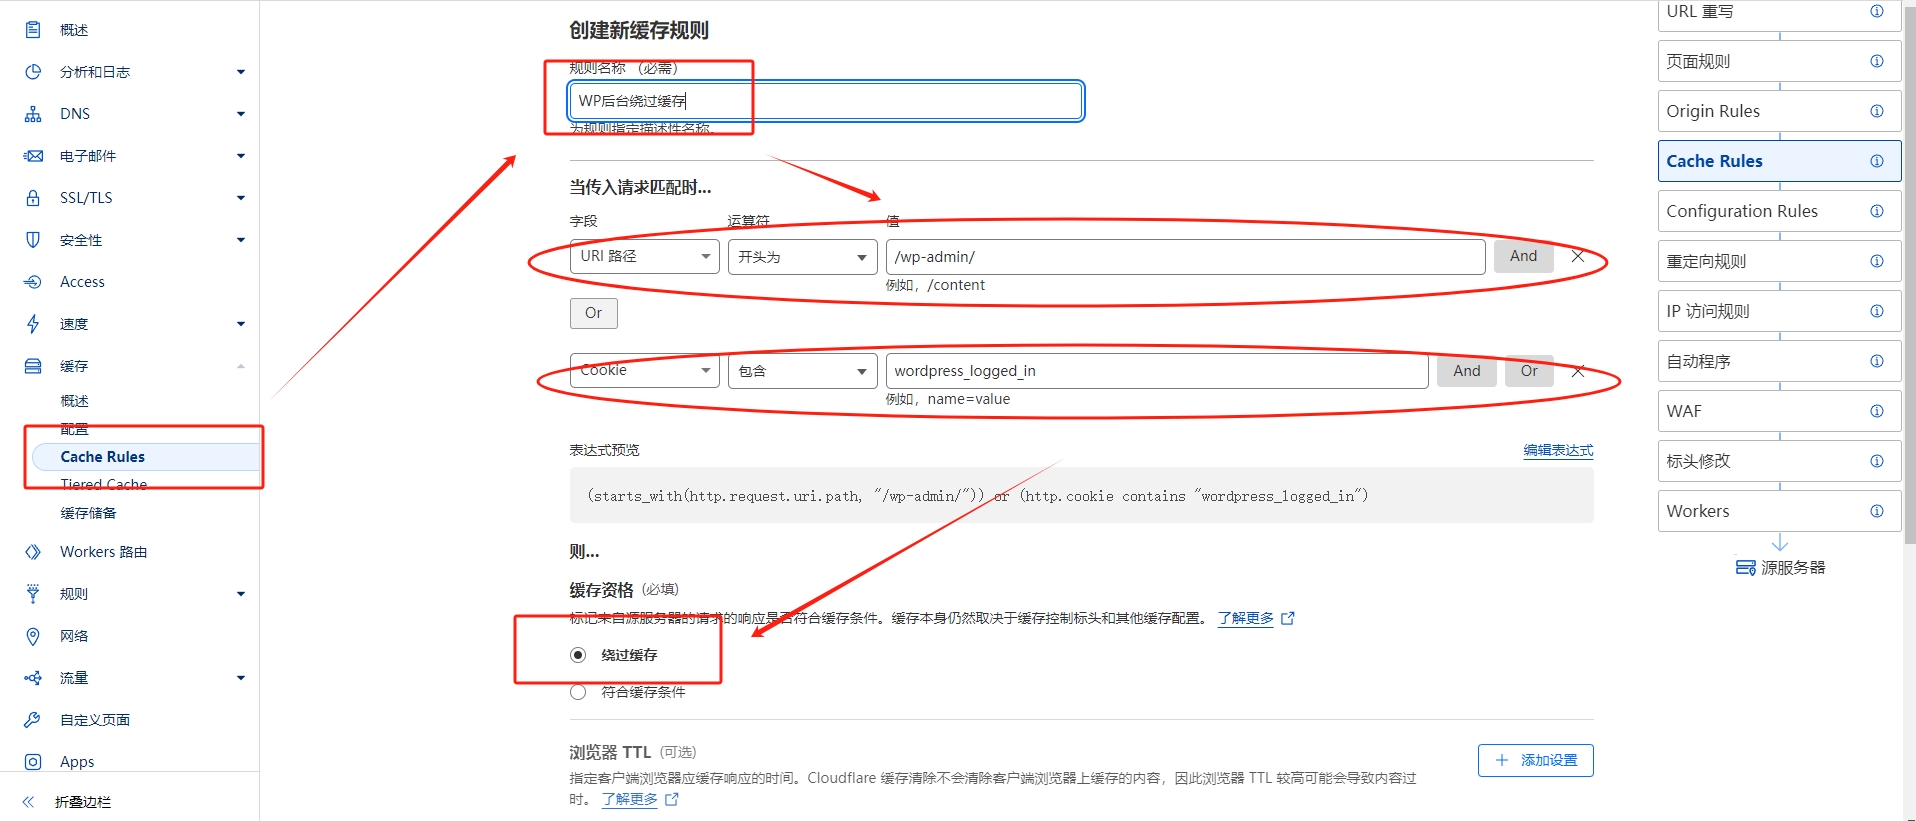This screenshot has width=1916, height=821.
Task: Click the page vertical scrollbar
Action: (1909, 275)
